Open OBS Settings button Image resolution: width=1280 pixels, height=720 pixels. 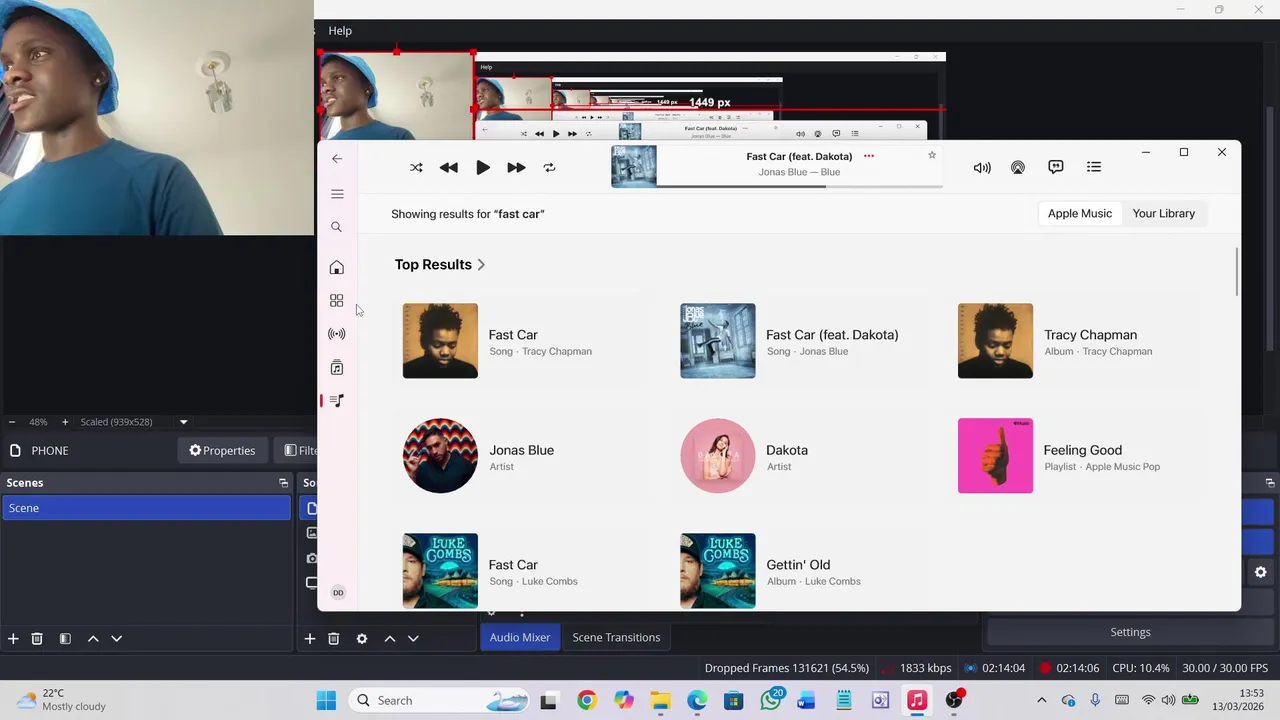1131,632
